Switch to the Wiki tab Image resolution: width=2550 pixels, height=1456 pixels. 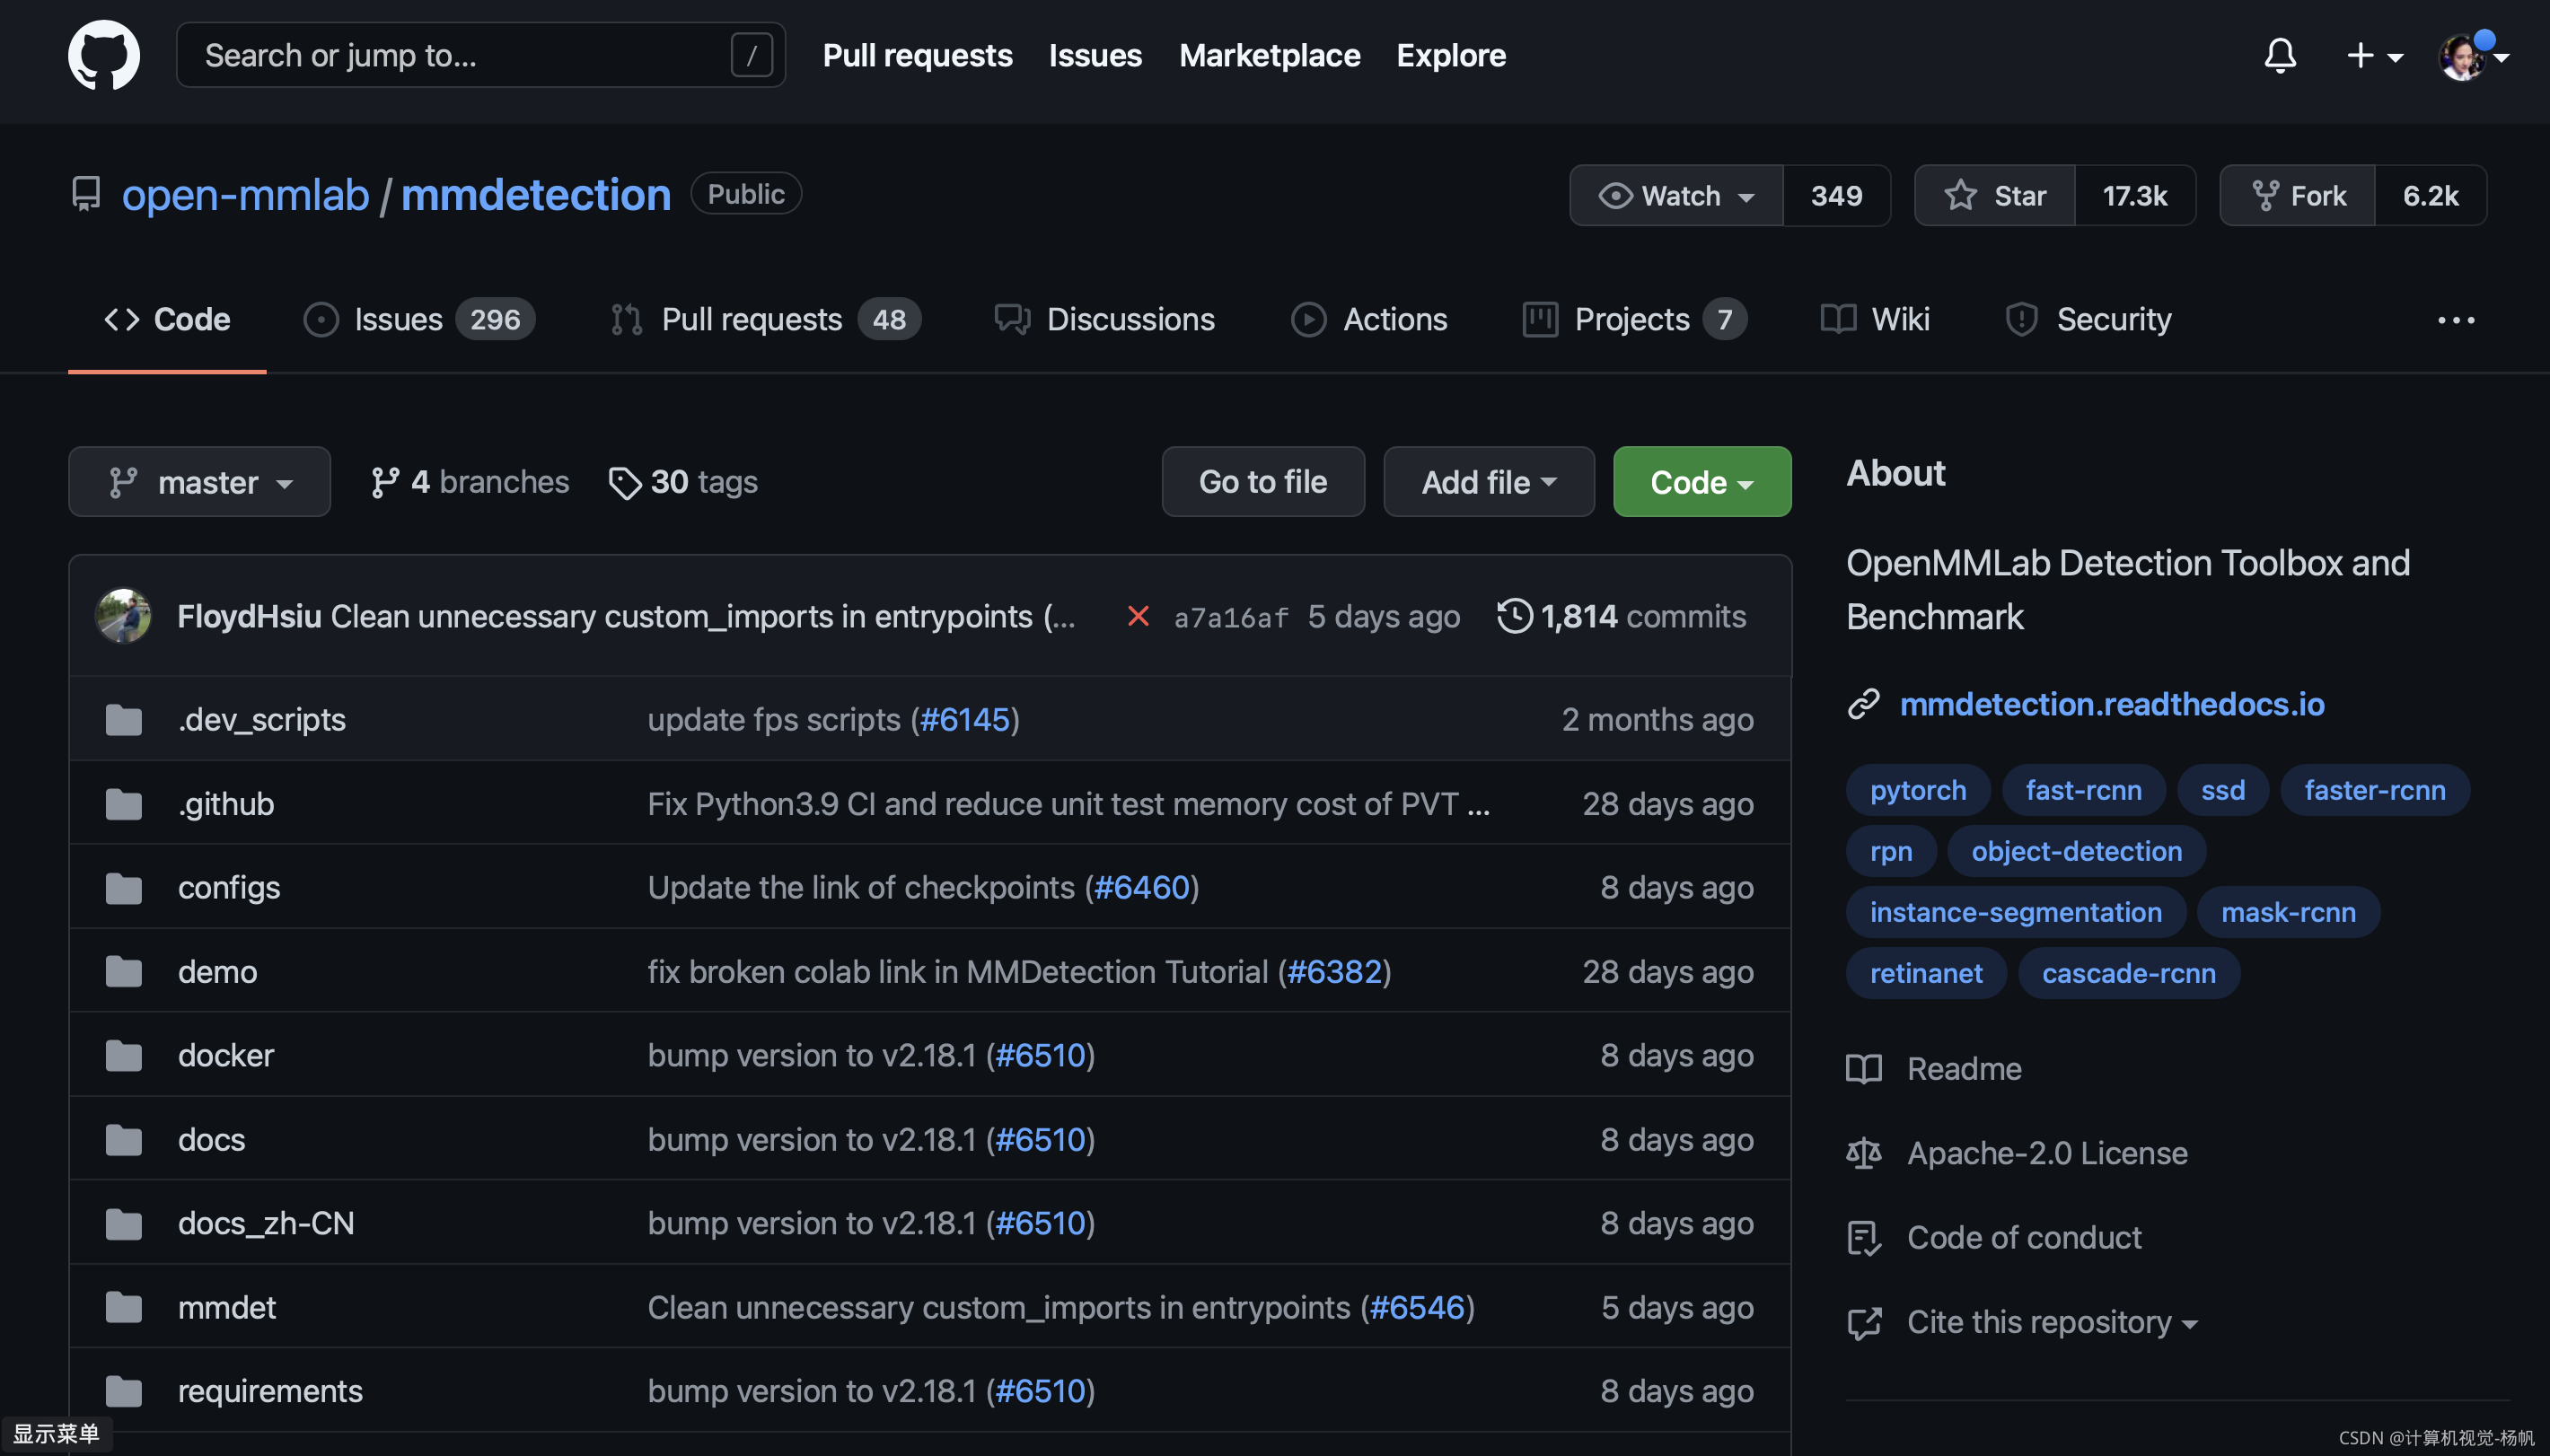tap(1875, 319)
